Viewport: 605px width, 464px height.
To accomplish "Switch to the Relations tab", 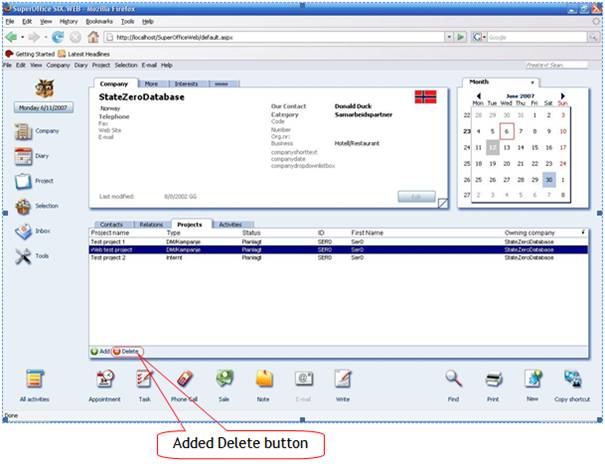I will (151, 224).
